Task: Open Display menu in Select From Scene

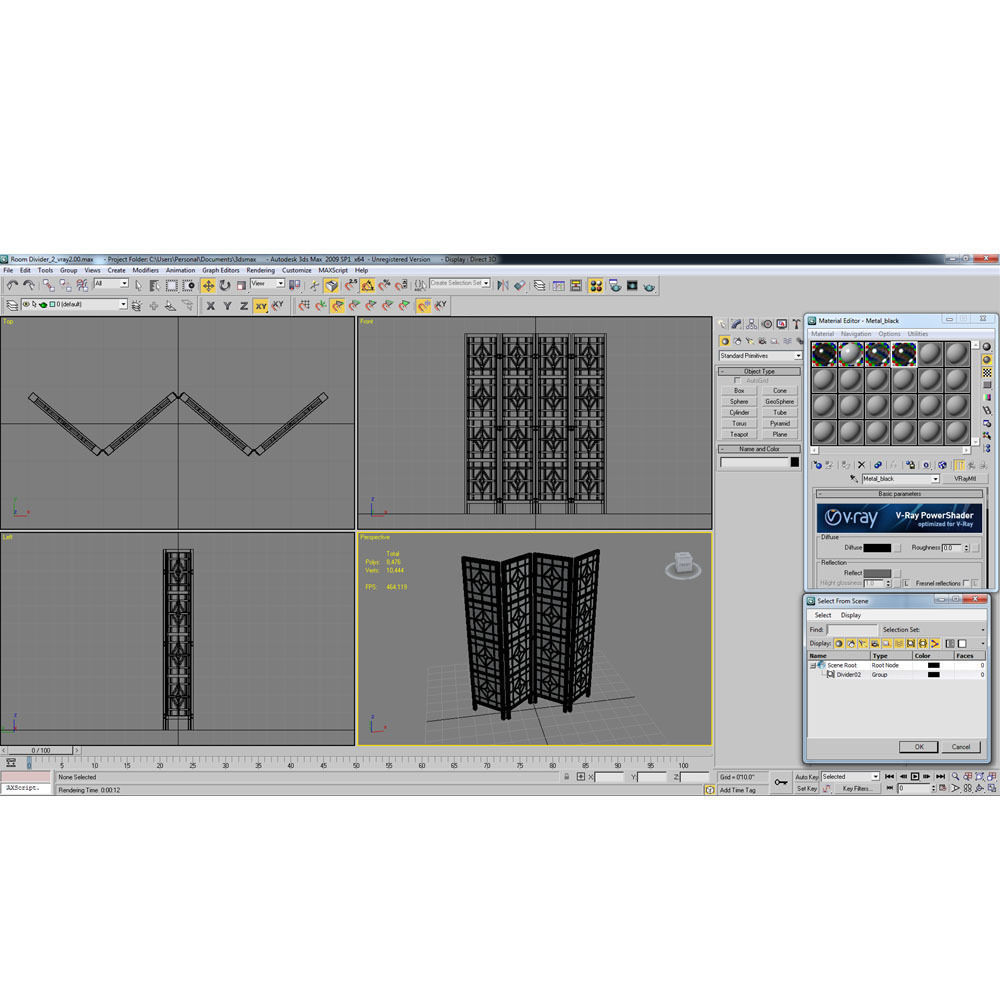Action: pos(851,615)
